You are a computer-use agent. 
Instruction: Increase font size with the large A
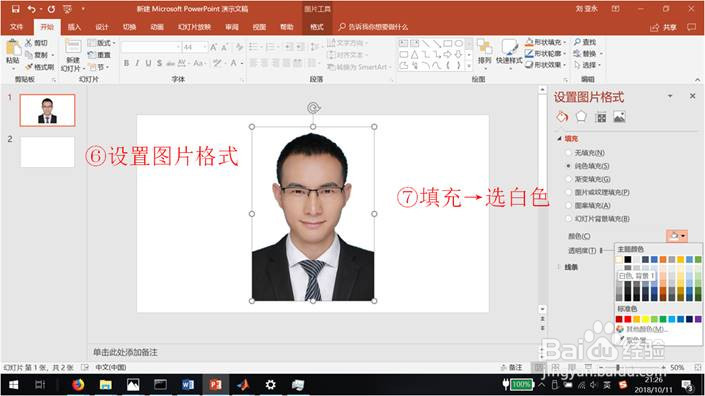coord(214,47)
